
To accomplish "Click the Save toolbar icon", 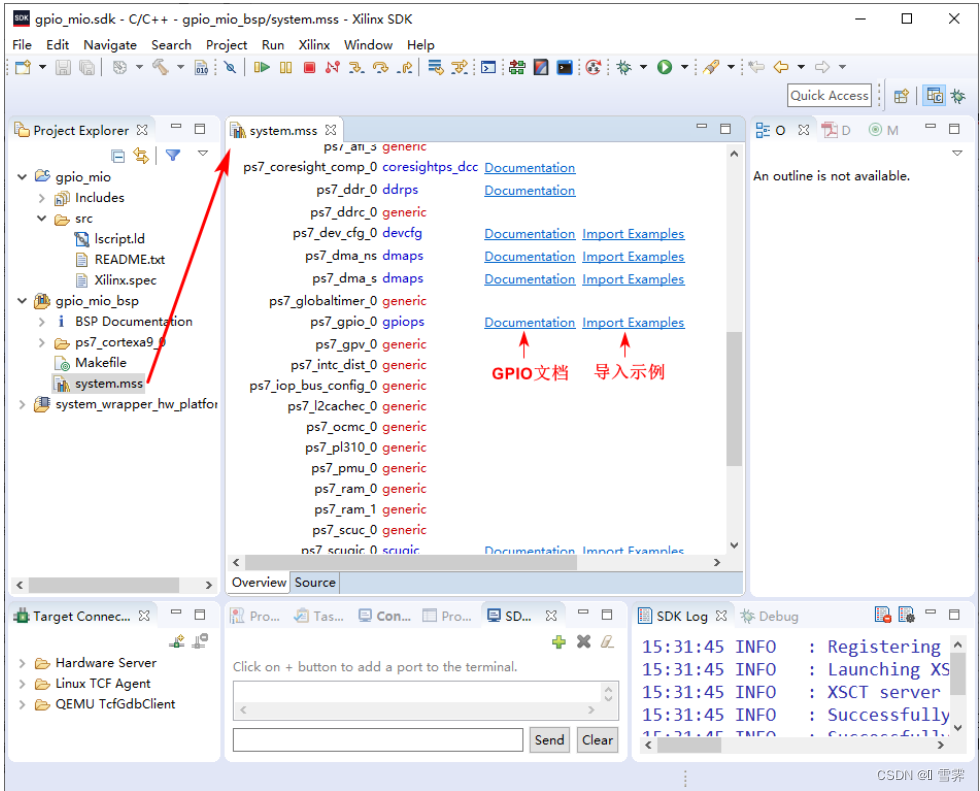I will point(63,67).
